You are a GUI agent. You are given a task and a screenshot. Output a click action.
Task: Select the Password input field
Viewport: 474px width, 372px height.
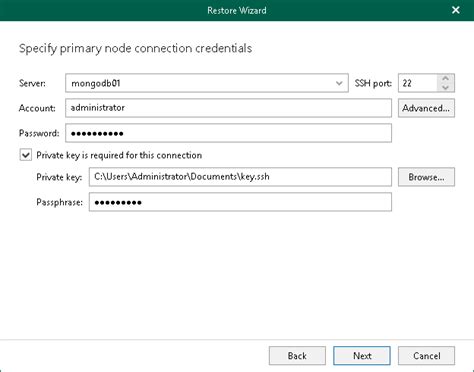(228, 133)
